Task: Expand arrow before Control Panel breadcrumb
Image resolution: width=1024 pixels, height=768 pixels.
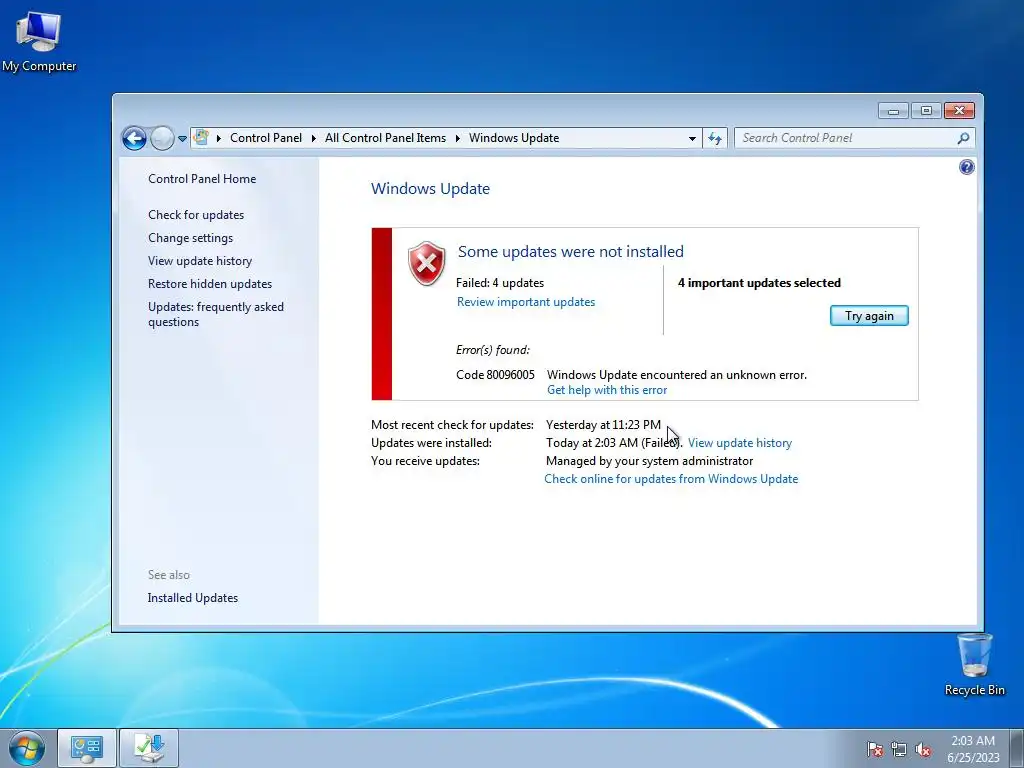Action: pyautogui.click(x=219, y=138)
